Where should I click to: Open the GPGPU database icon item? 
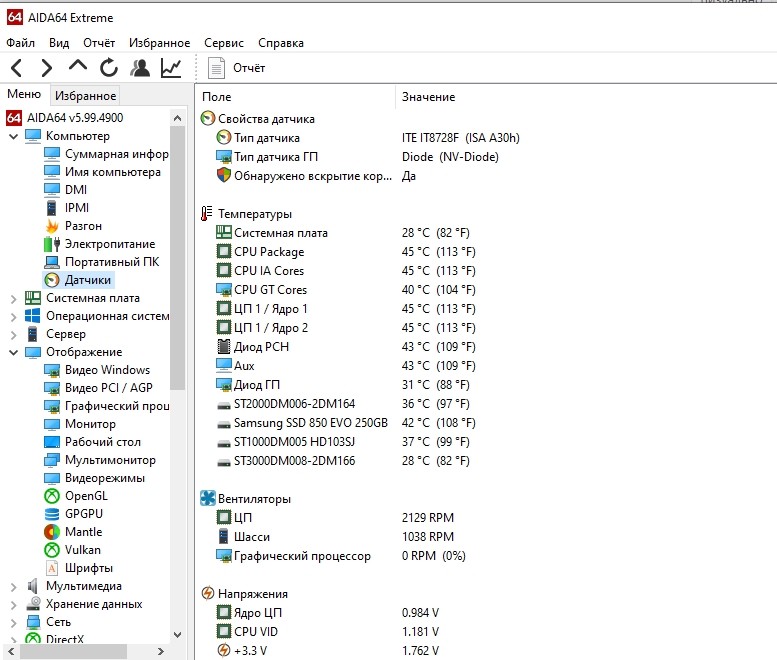pos(52,514)
